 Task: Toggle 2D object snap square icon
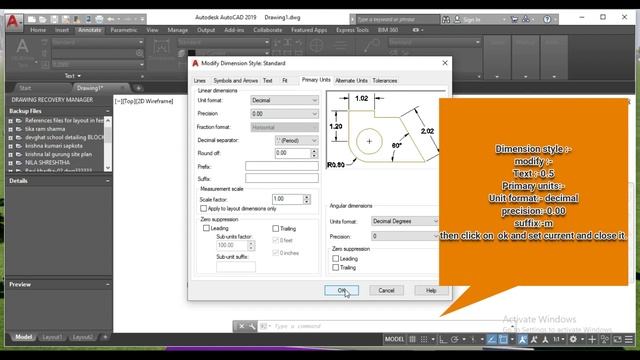click(503, 339)
